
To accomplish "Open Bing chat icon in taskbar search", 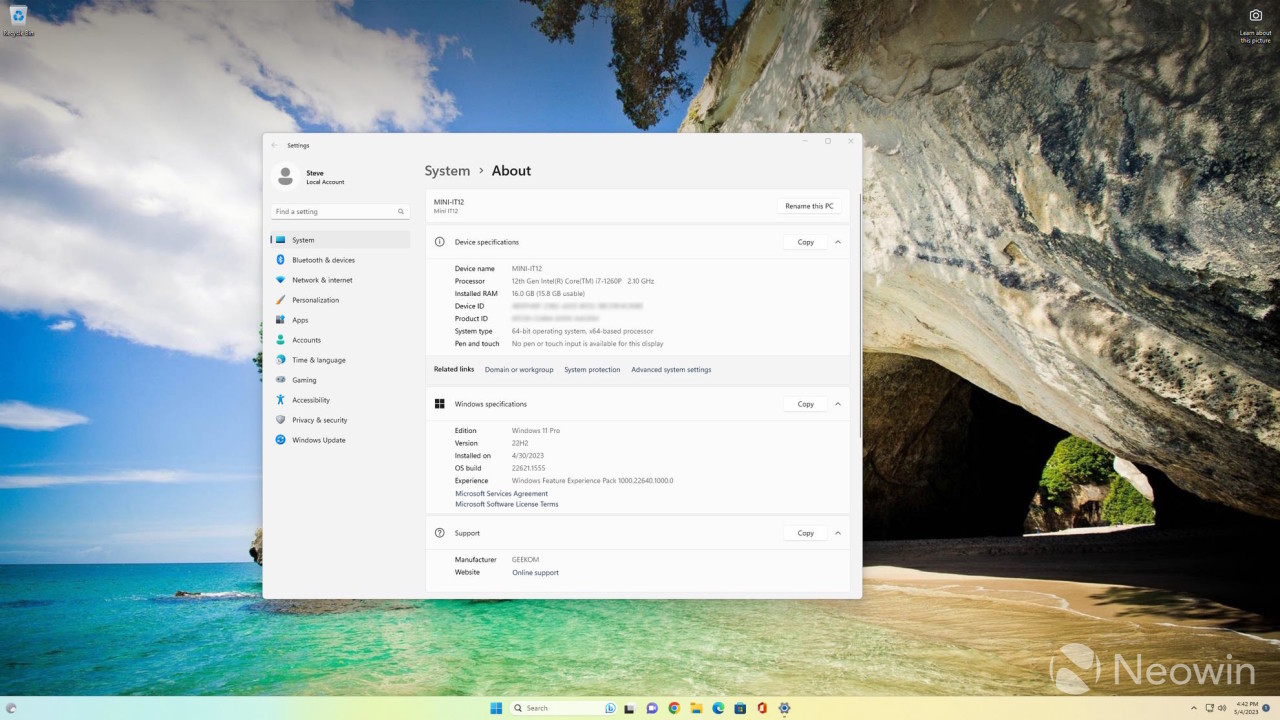I will [x=609, y=708].
